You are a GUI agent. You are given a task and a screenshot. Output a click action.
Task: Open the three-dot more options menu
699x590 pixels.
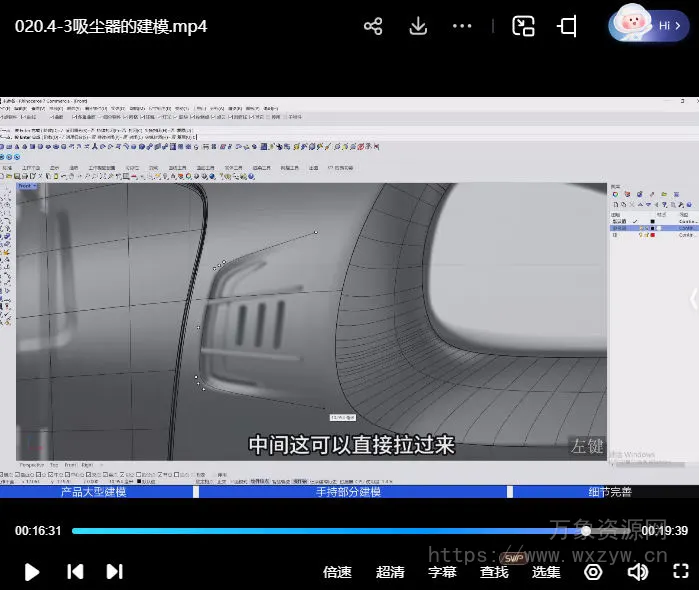click(x=462, y=27)
